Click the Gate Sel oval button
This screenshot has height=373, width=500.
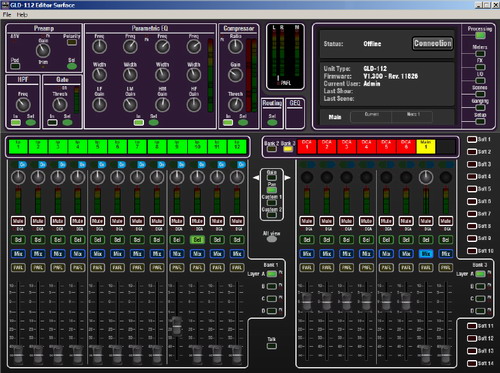tap(67, 122)
